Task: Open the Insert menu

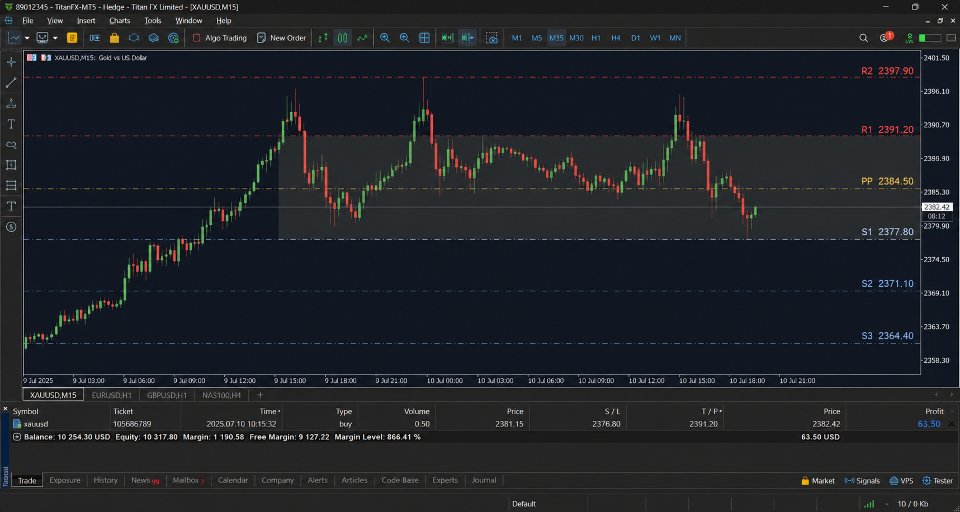Action: pos(86,21)
